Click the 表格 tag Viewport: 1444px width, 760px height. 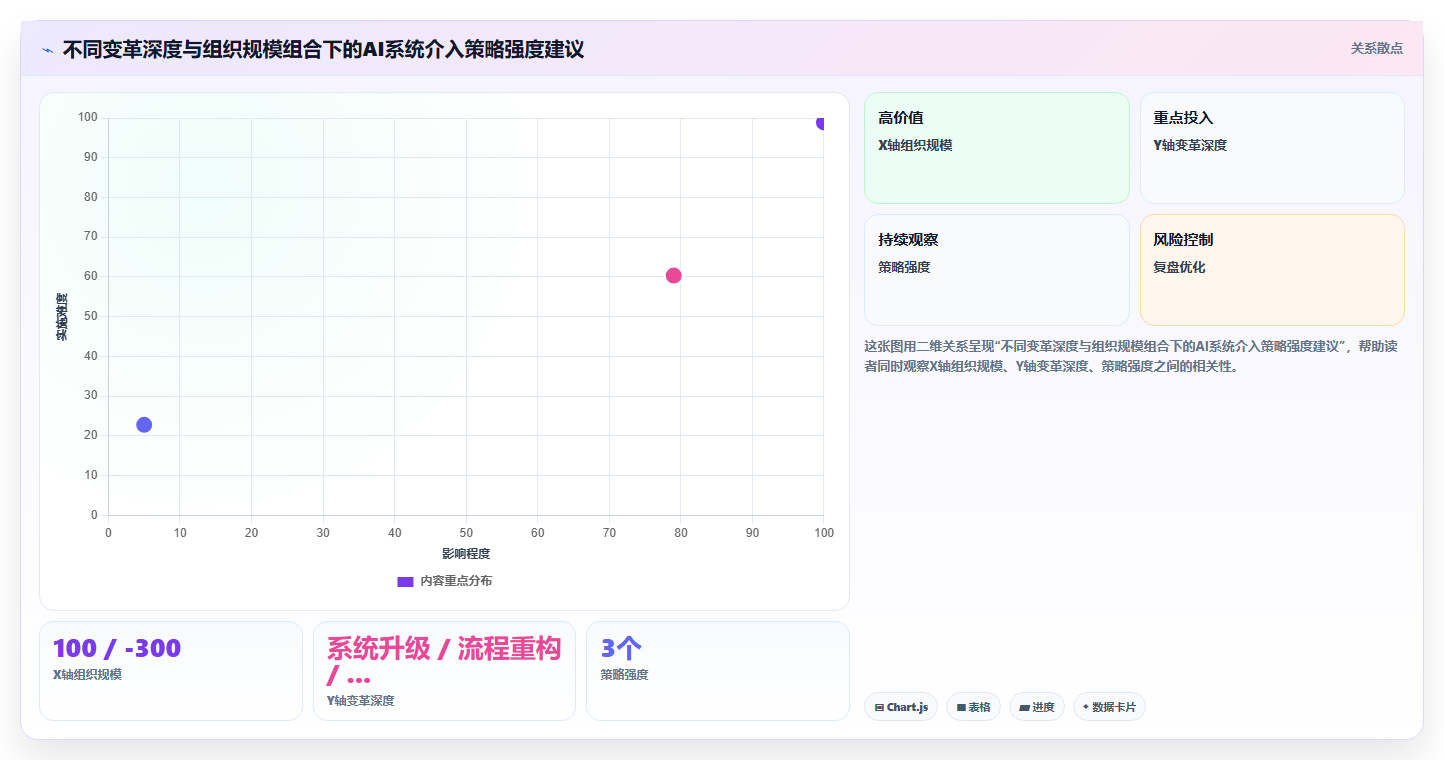click(x=973, y=707)
